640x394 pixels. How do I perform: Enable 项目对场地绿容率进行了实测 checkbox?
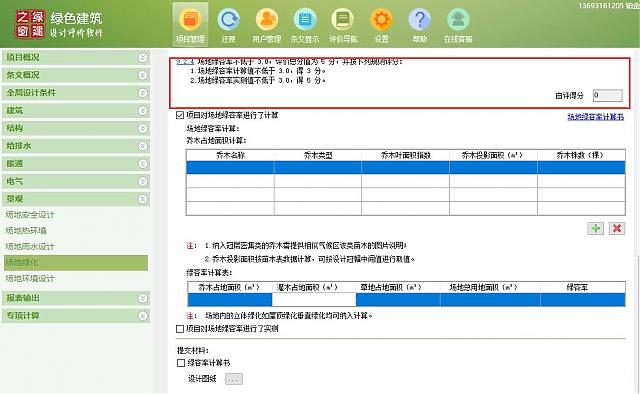180,329
